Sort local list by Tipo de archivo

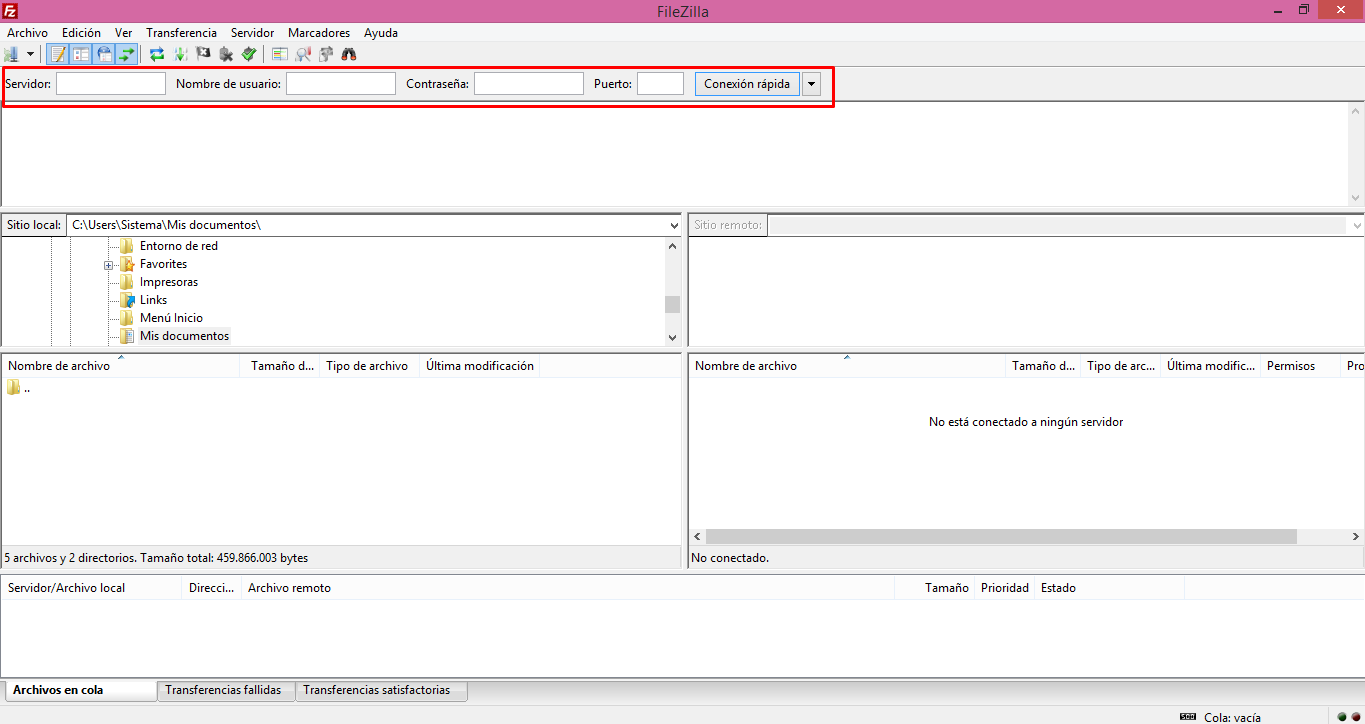(x=367, y=366)
